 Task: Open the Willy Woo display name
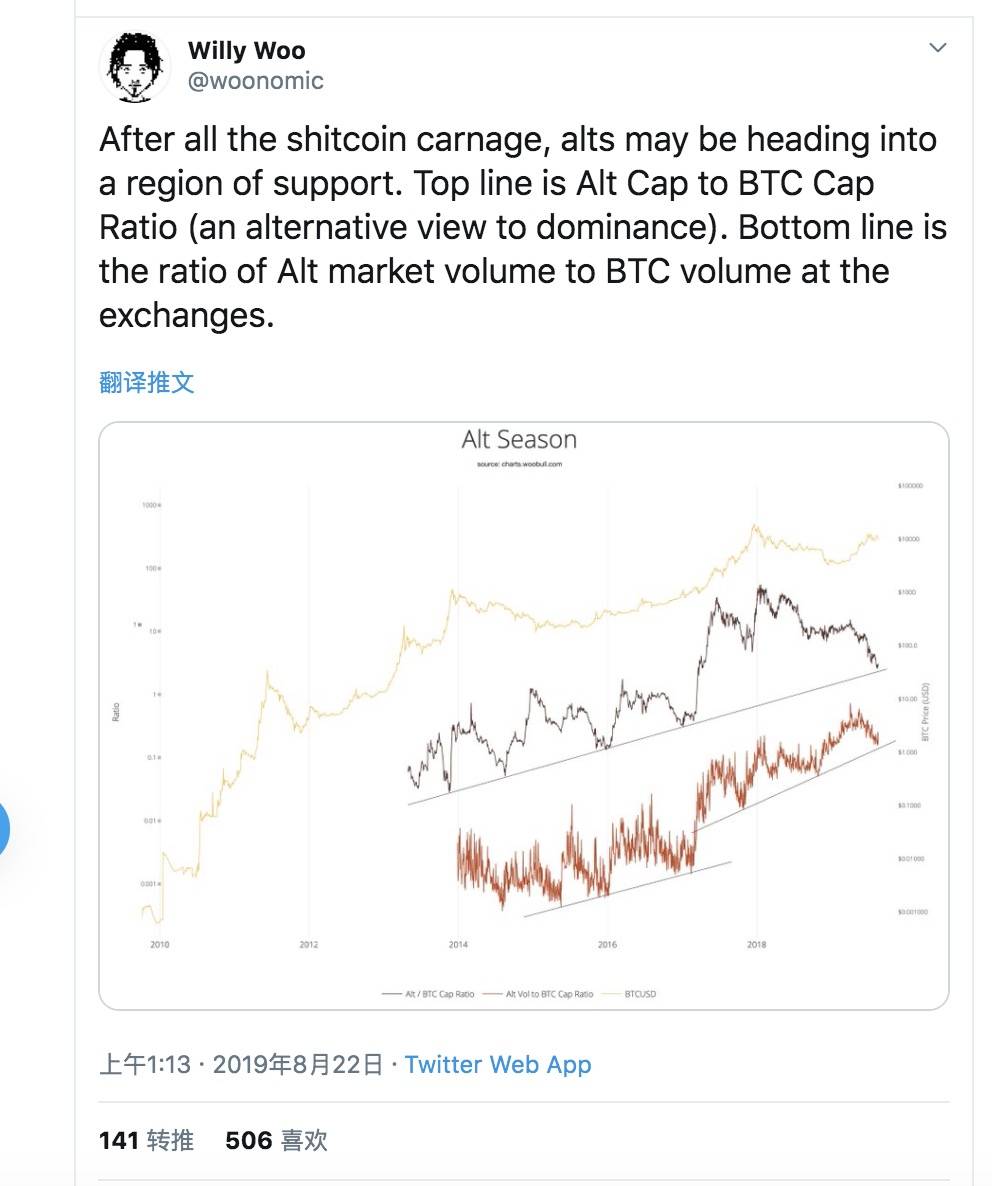pos(246,50)
